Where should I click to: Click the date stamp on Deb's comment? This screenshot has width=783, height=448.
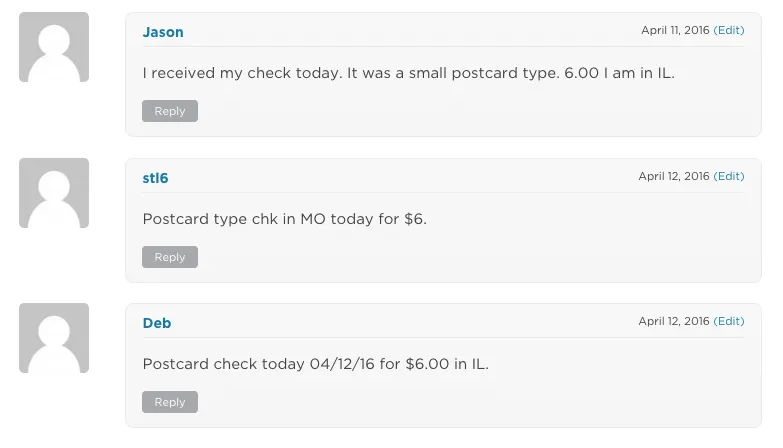click(674, 321)
